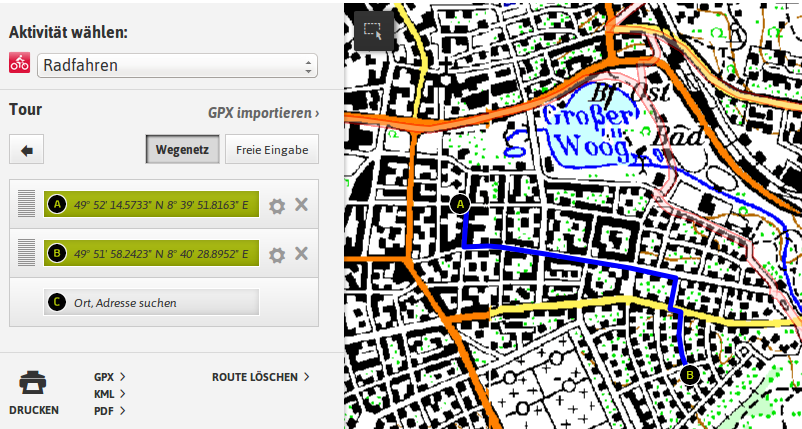Remove waypoint B with the X

[x=301, y=253]
